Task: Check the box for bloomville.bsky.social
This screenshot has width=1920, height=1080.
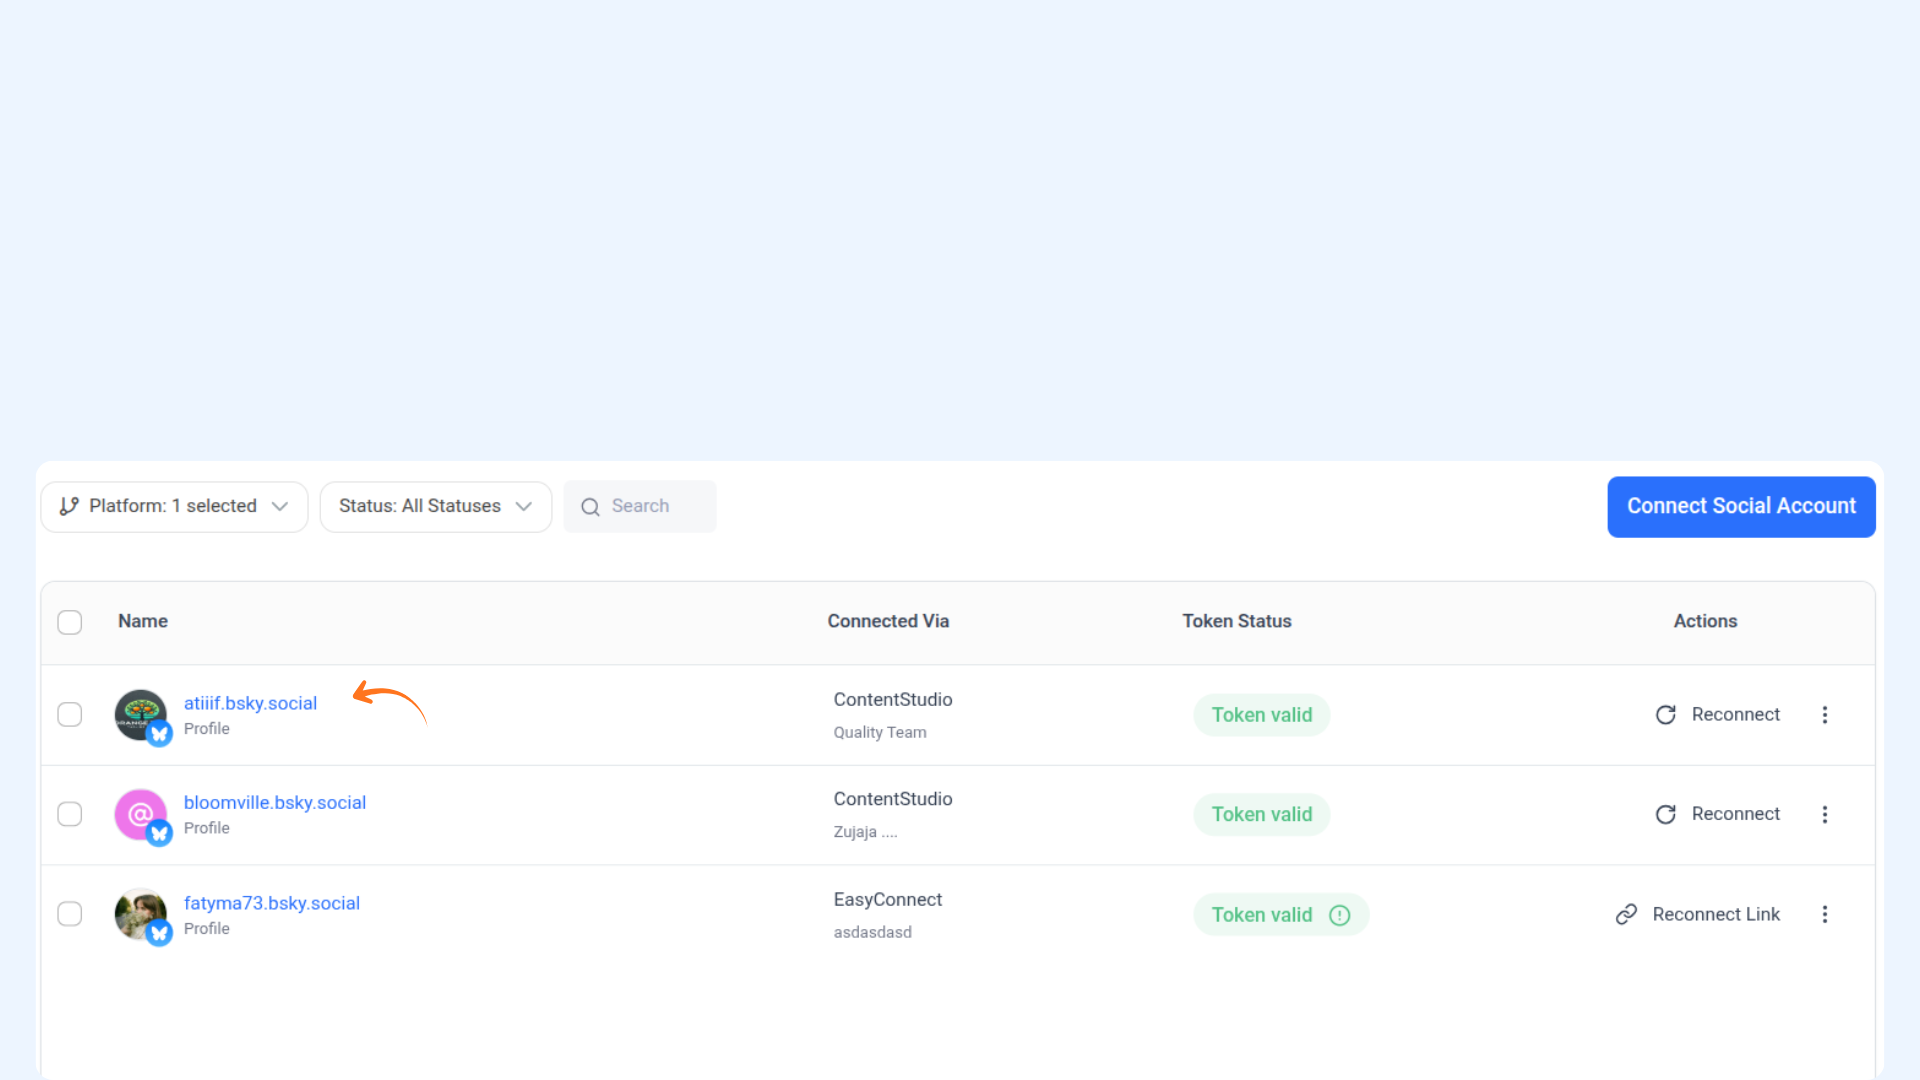Action: [70, 815]
